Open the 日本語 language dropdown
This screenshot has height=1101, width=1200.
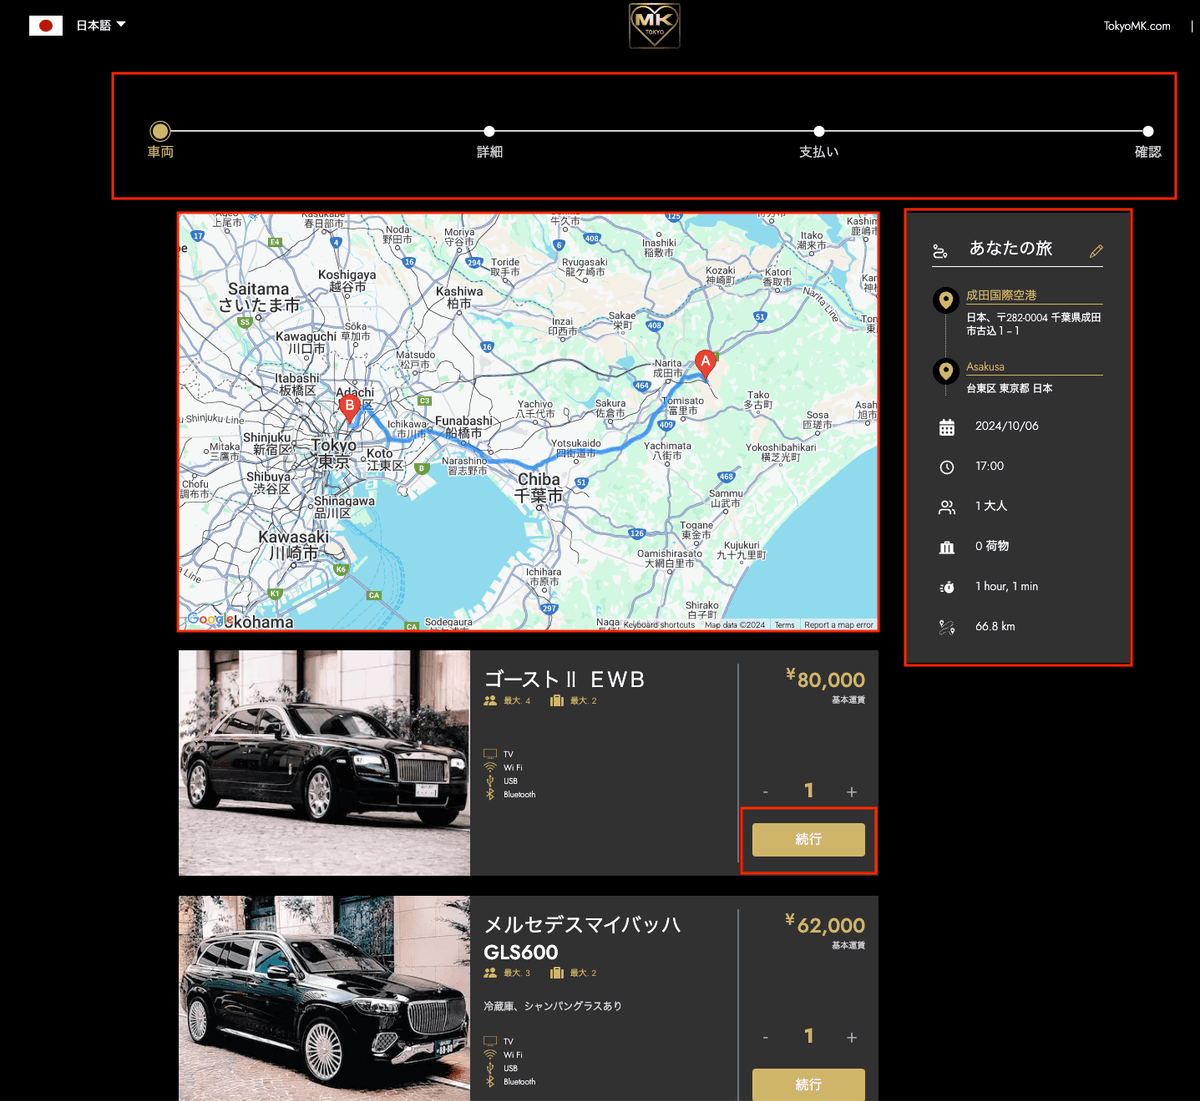click(101, 26)
